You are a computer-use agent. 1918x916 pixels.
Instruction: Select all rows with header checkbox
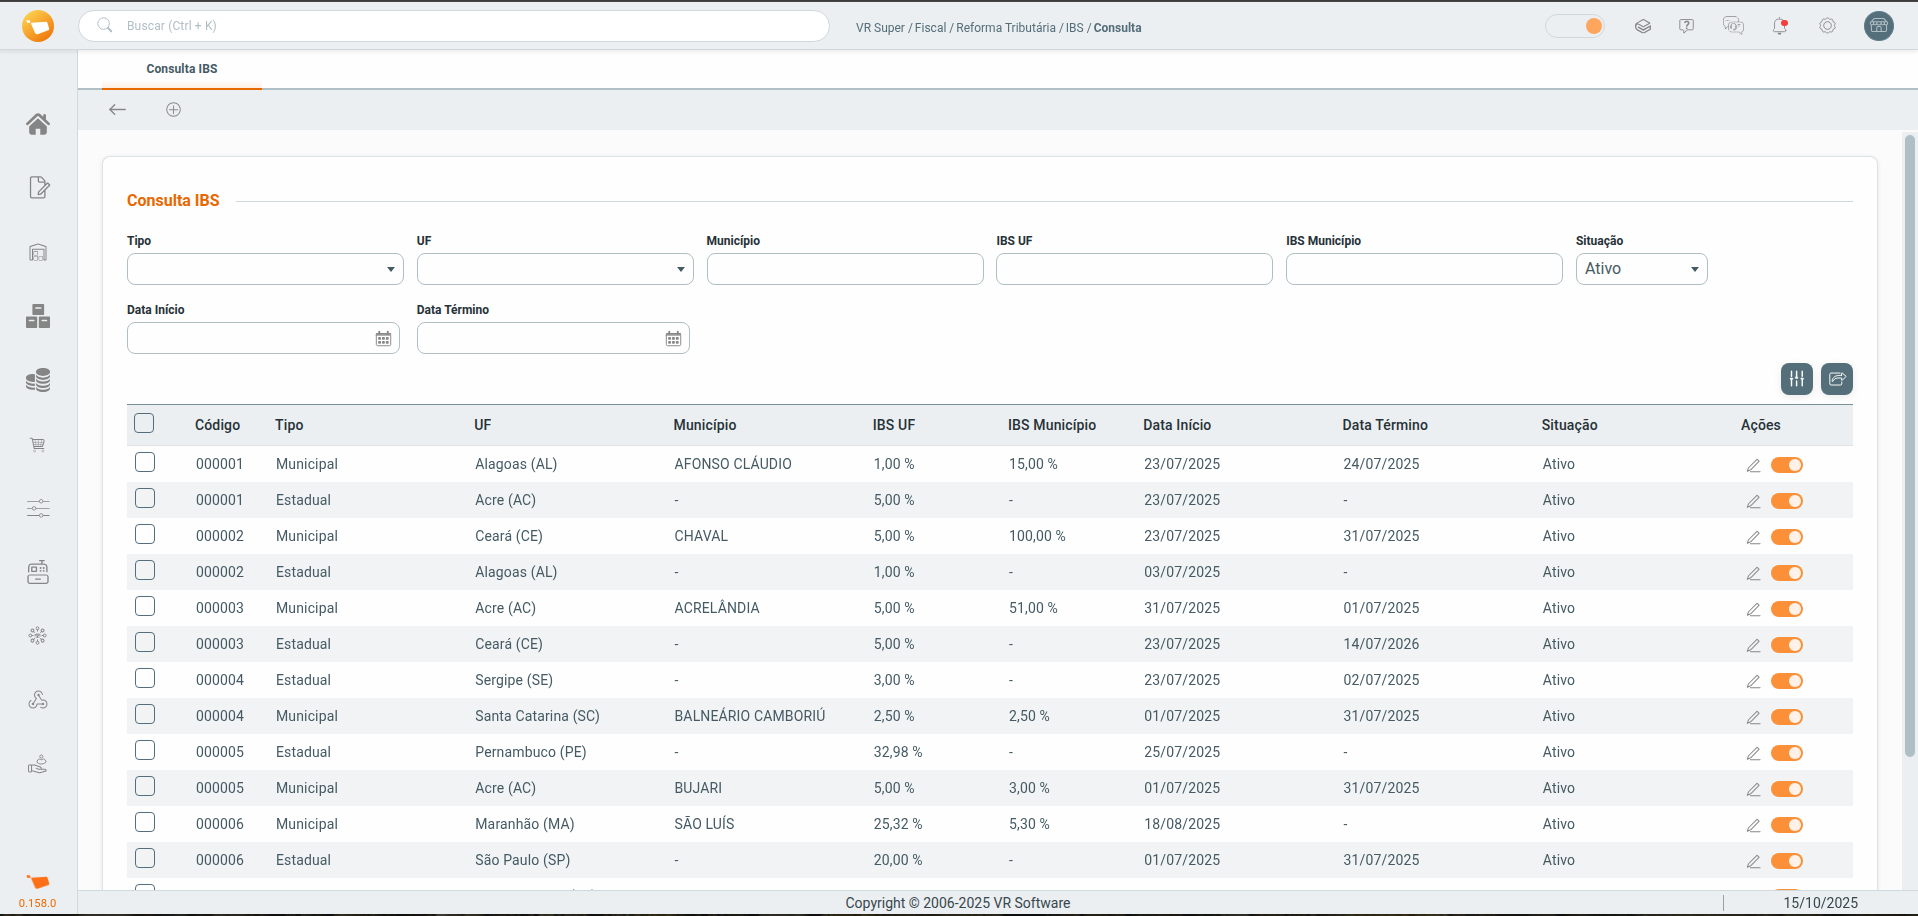pos(145,424)
